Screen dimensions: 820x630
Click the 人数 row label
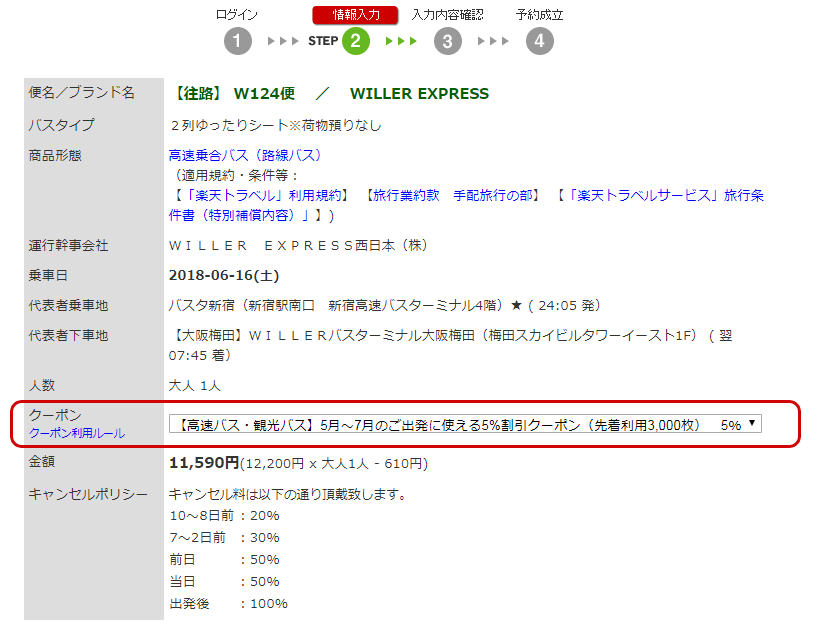pyautogui.click(x=42, y=385)
